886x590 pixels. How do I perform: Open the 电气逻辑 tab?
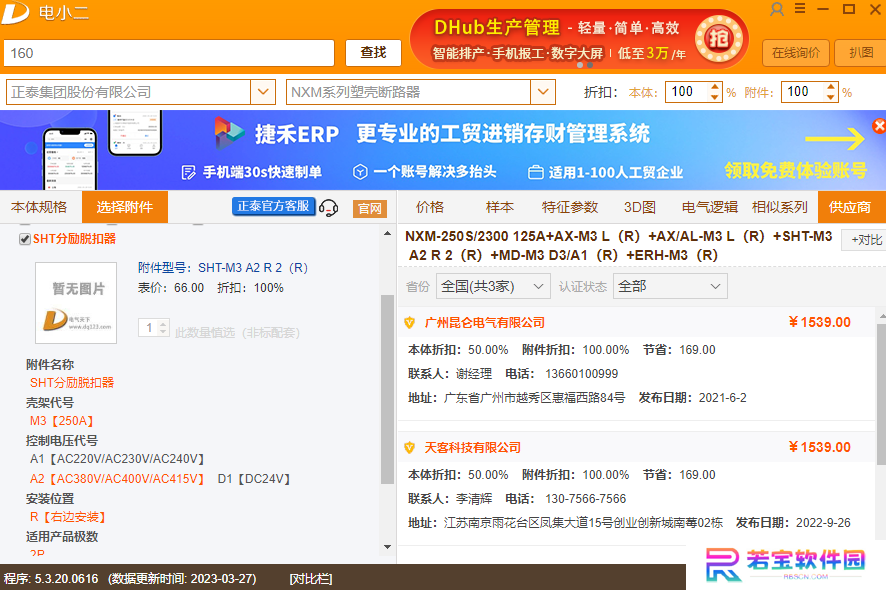pyautogui.click(x=710, y=207)
